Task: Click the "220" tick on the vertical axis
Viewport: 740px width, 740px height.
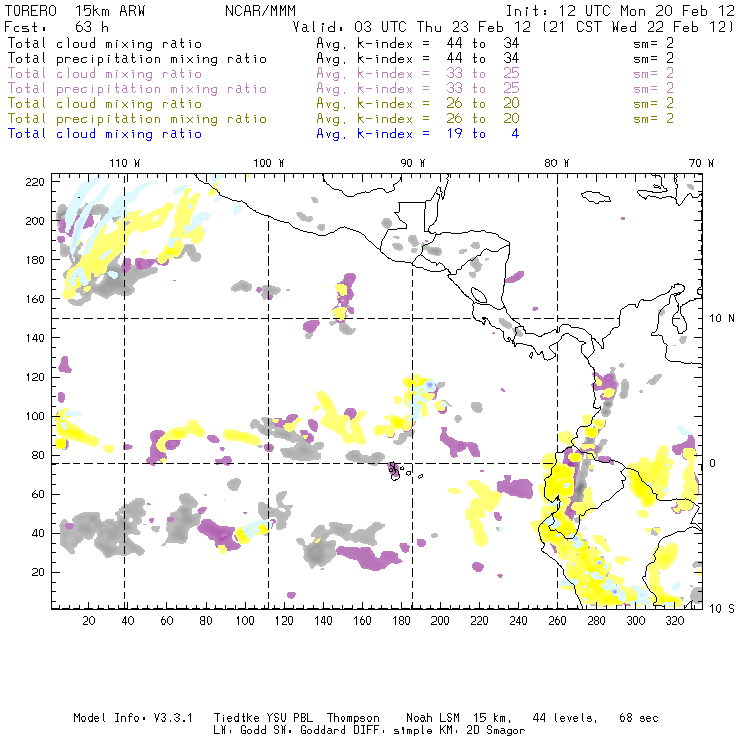Action: [x=35, y=182]
